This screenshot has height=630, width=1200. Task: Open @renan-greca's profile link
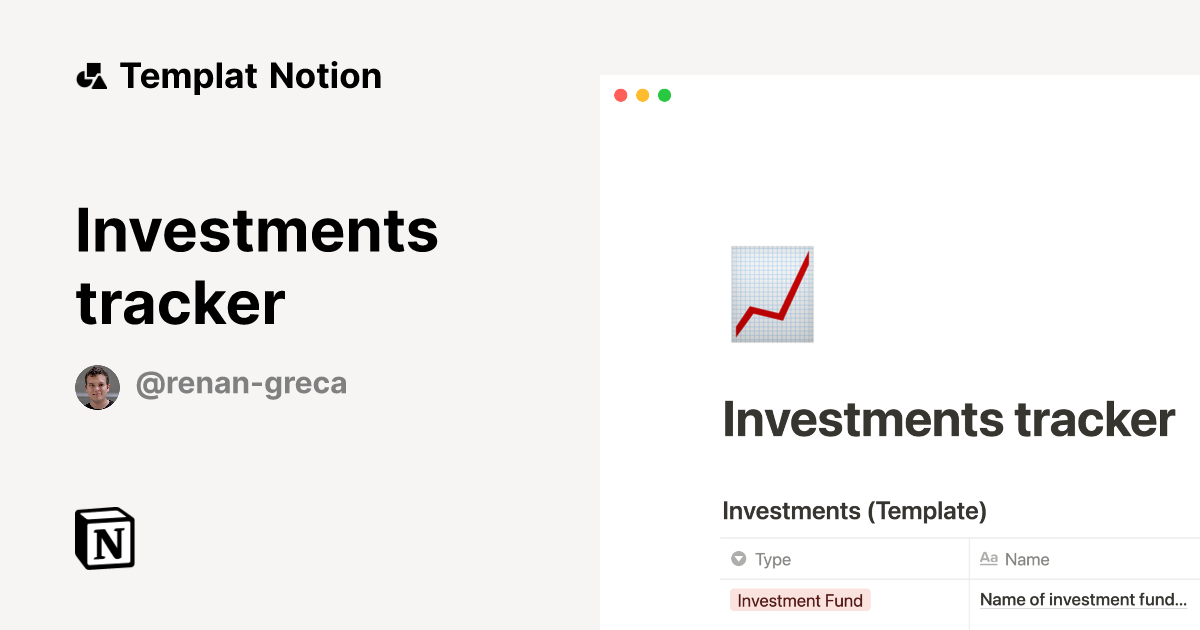tap(242, 383)
